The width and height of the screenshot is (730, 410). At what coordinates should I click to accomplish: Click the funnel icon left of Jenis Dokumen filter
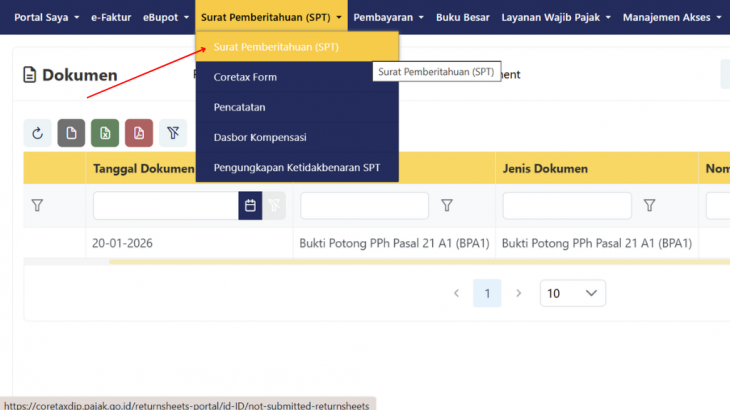click(447, 206)
